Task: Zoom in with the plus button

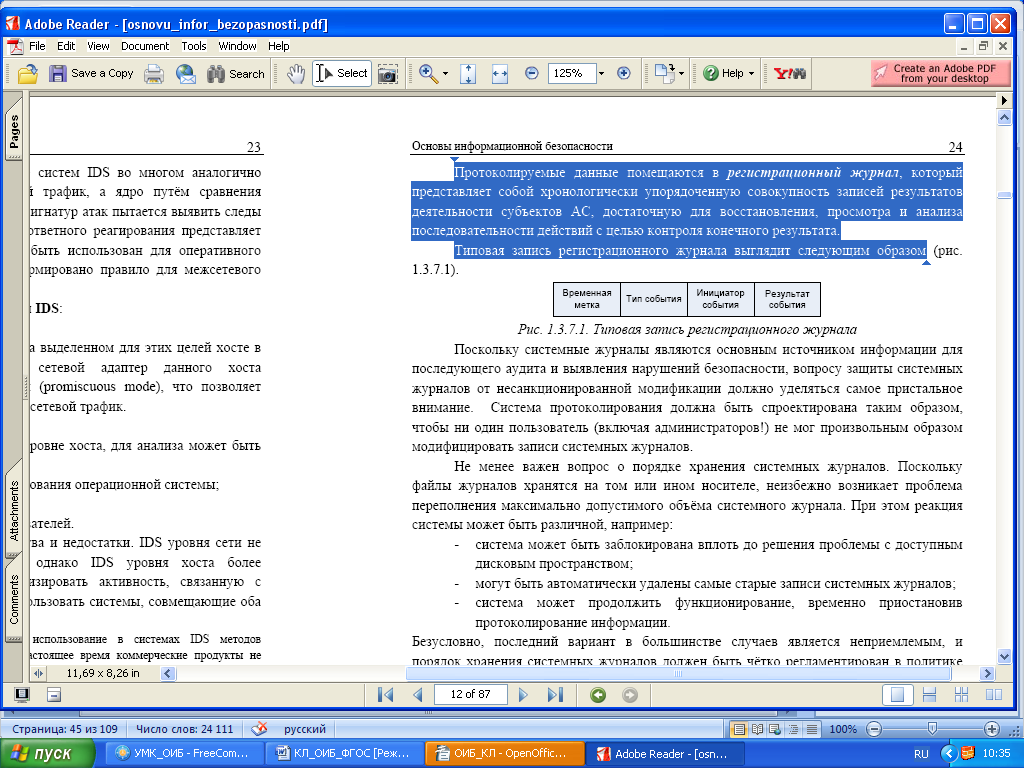Action: coord(624,73)
